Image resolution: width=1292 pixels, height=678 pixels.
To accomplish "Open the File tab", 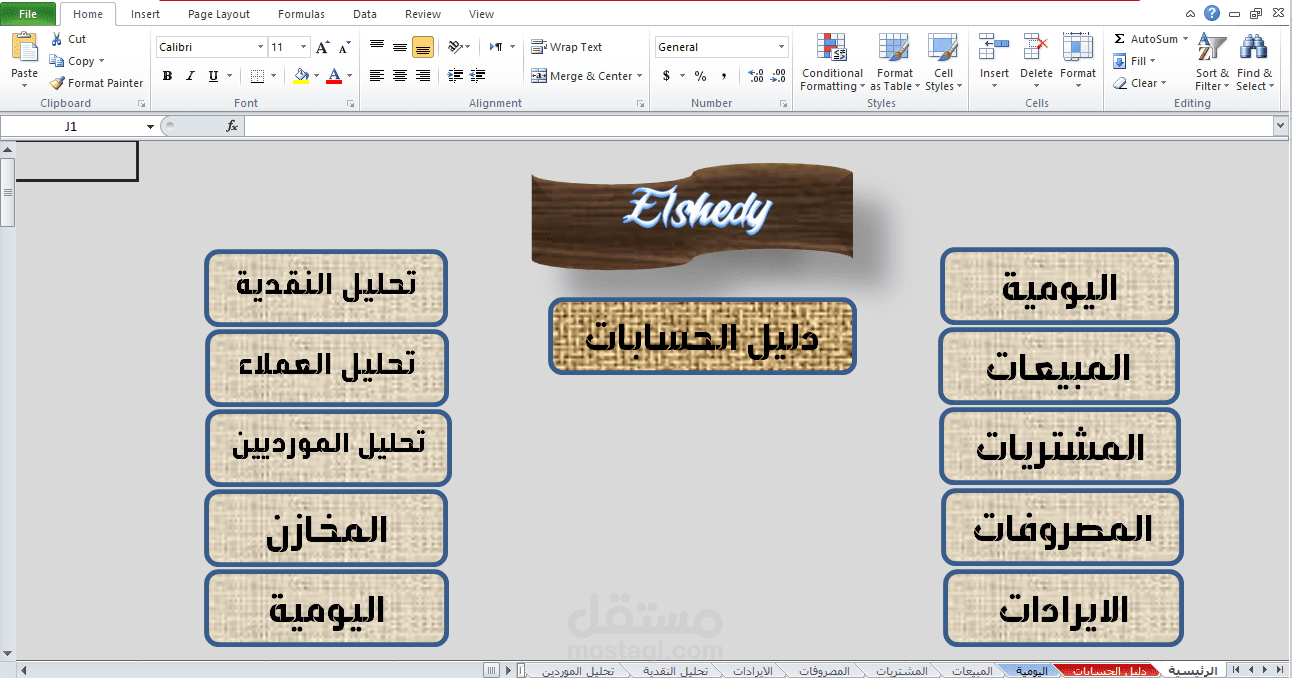I will [28, 14].
